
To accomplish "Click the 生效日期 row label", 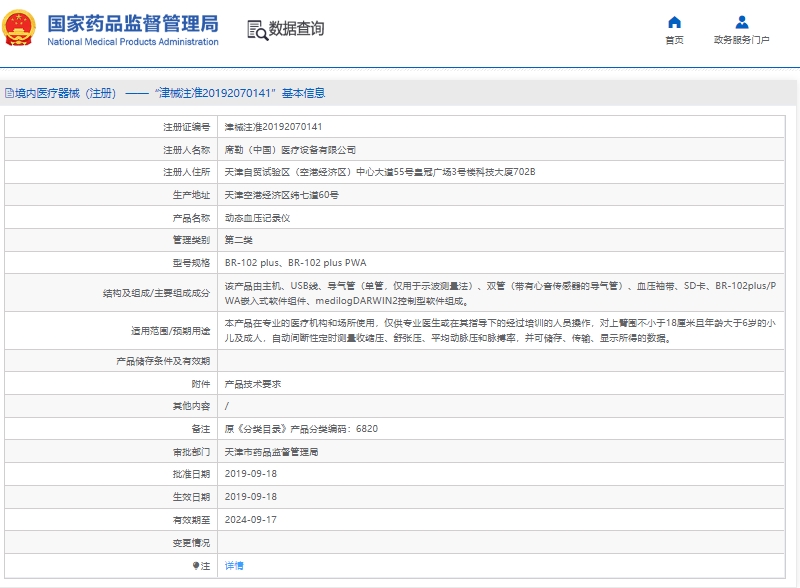I will click(x=191, y=497).
